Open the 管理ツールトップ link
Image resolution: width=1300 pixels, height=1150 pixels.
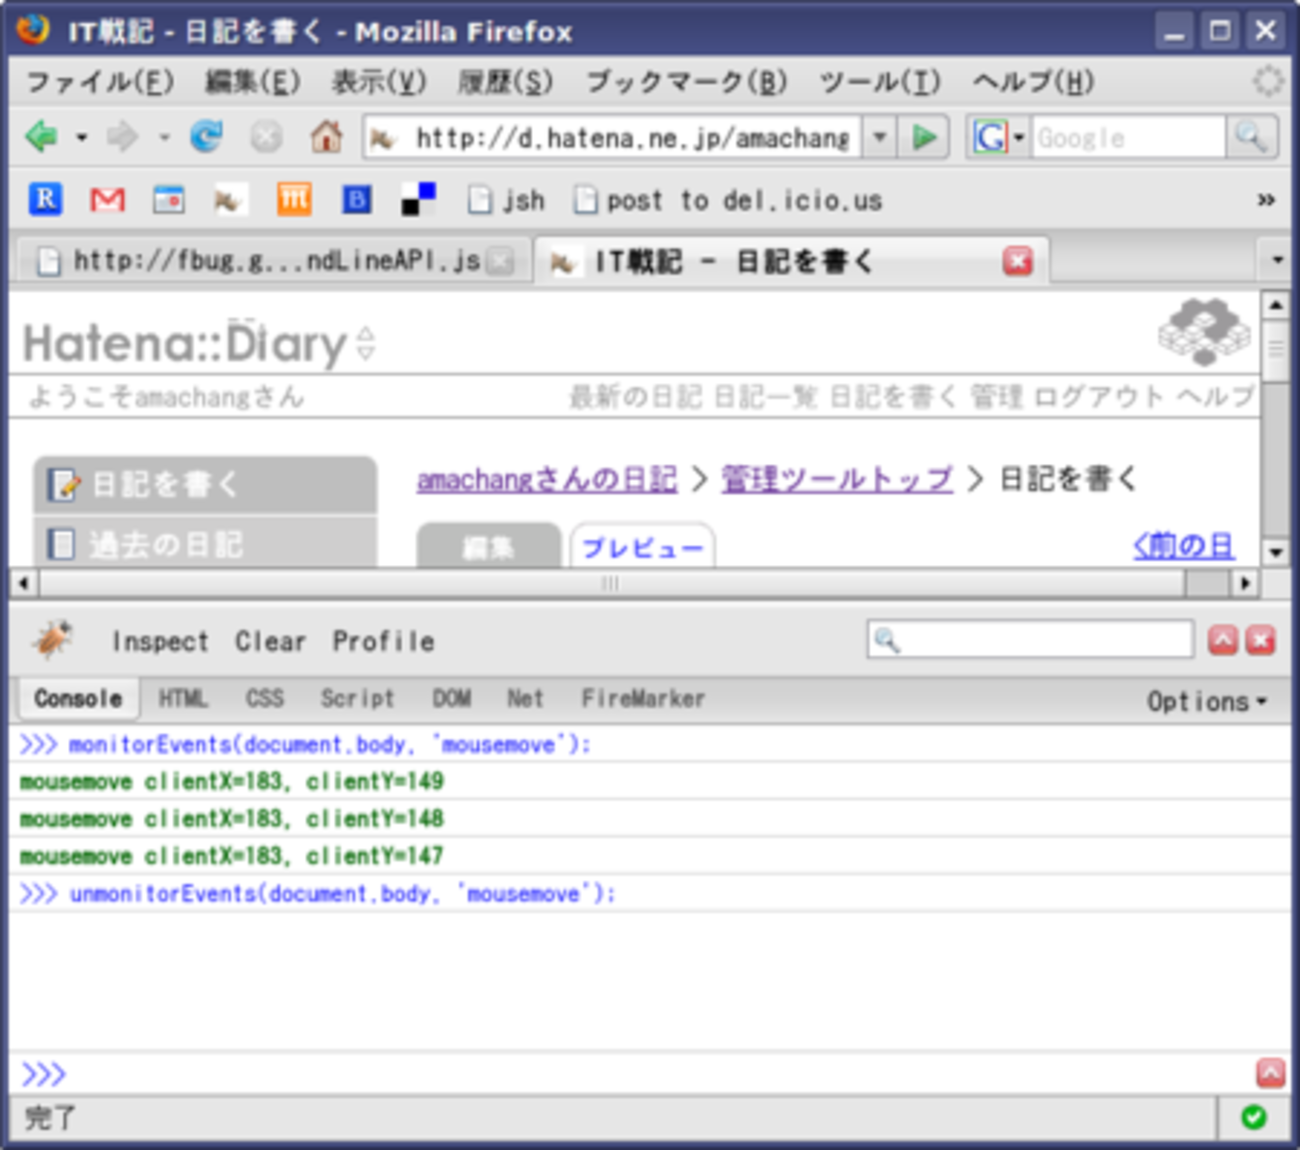coord(836,480)
